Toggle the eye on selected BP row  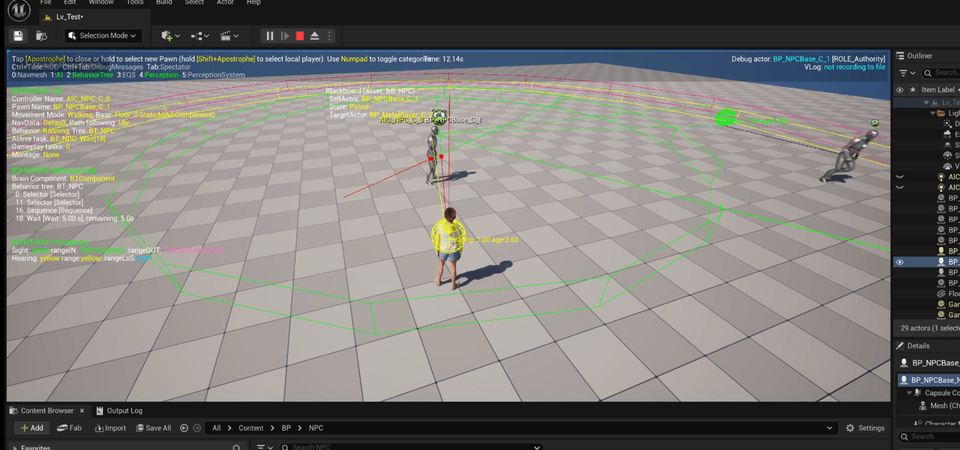[899, 261]
